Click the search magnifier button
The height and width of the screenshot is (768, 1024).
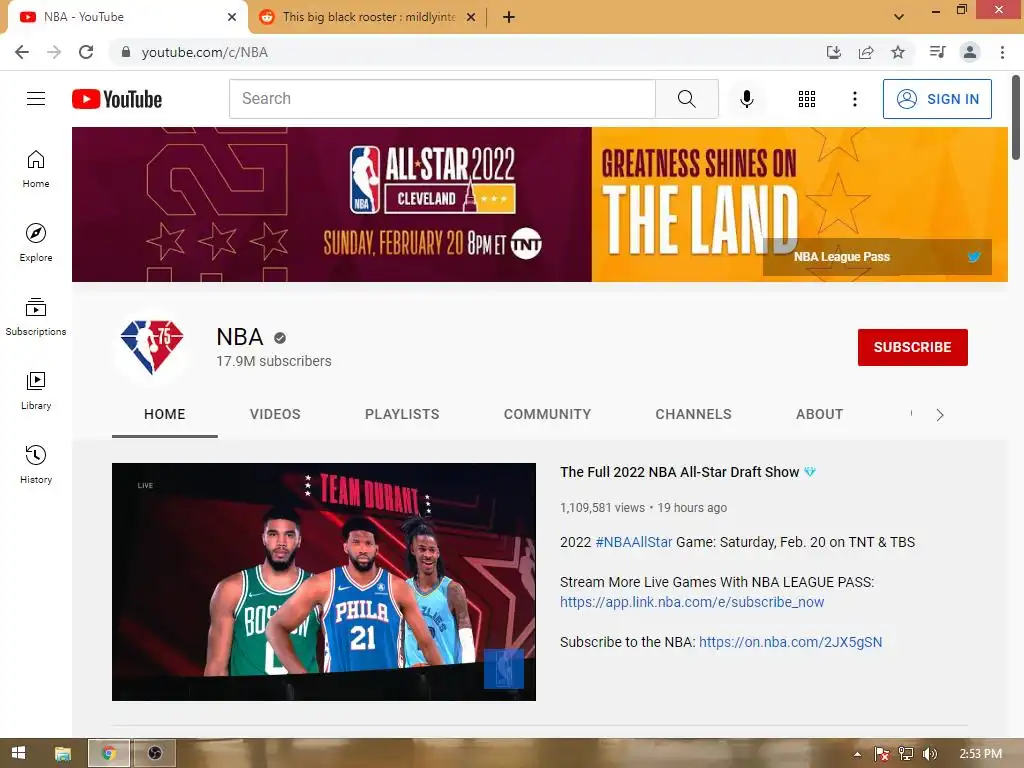pyautogui.click(x=686, y=99)
